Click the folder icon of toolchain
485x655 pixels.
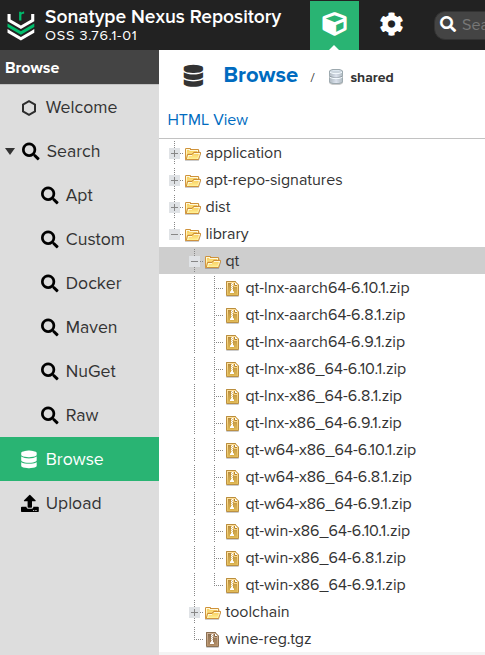(213, 613)
